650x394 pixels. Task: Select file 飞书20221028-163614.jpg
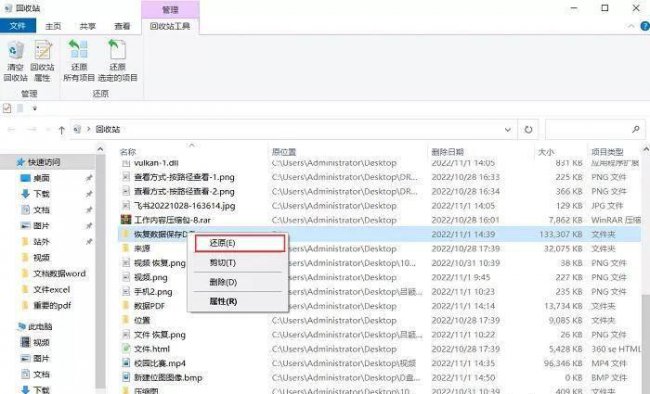(x=184, y=206)
